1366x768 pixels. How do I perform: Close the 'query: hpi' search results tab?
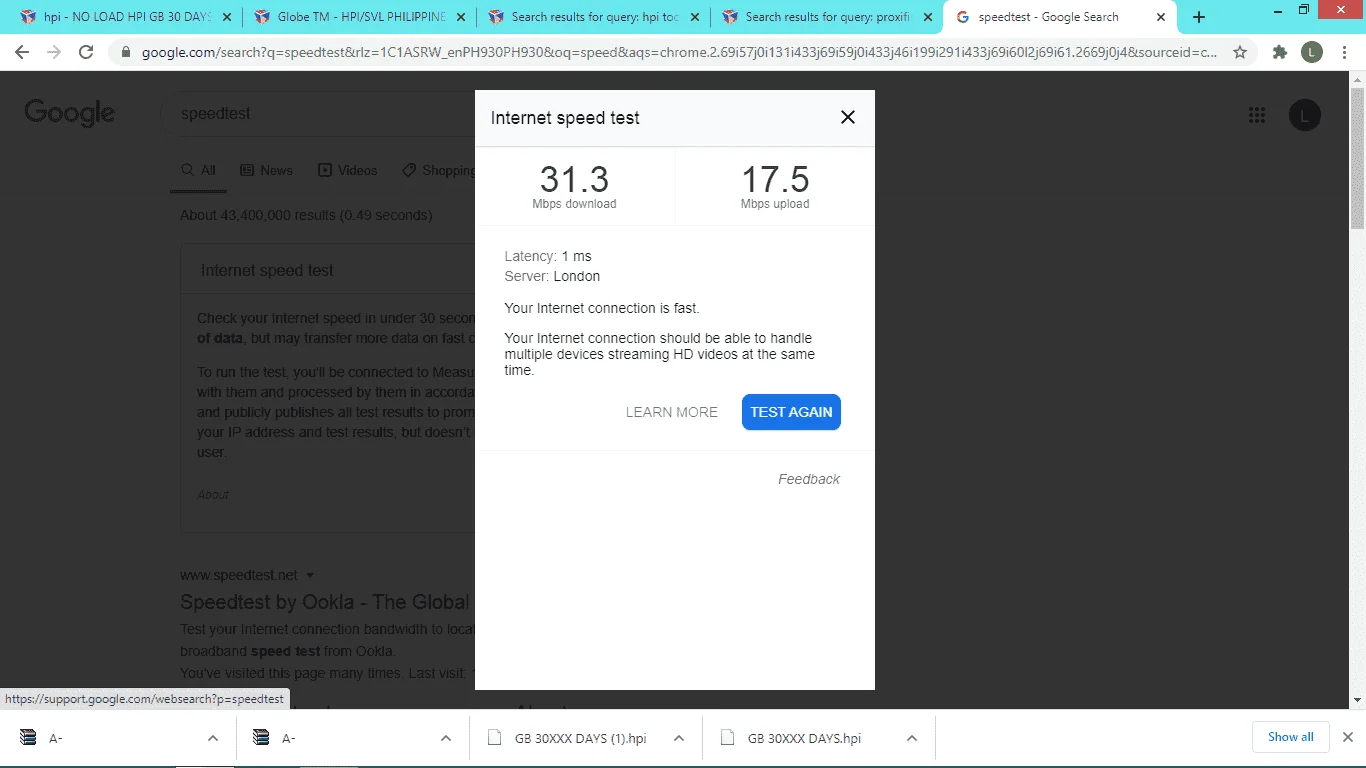pos(694,17)
